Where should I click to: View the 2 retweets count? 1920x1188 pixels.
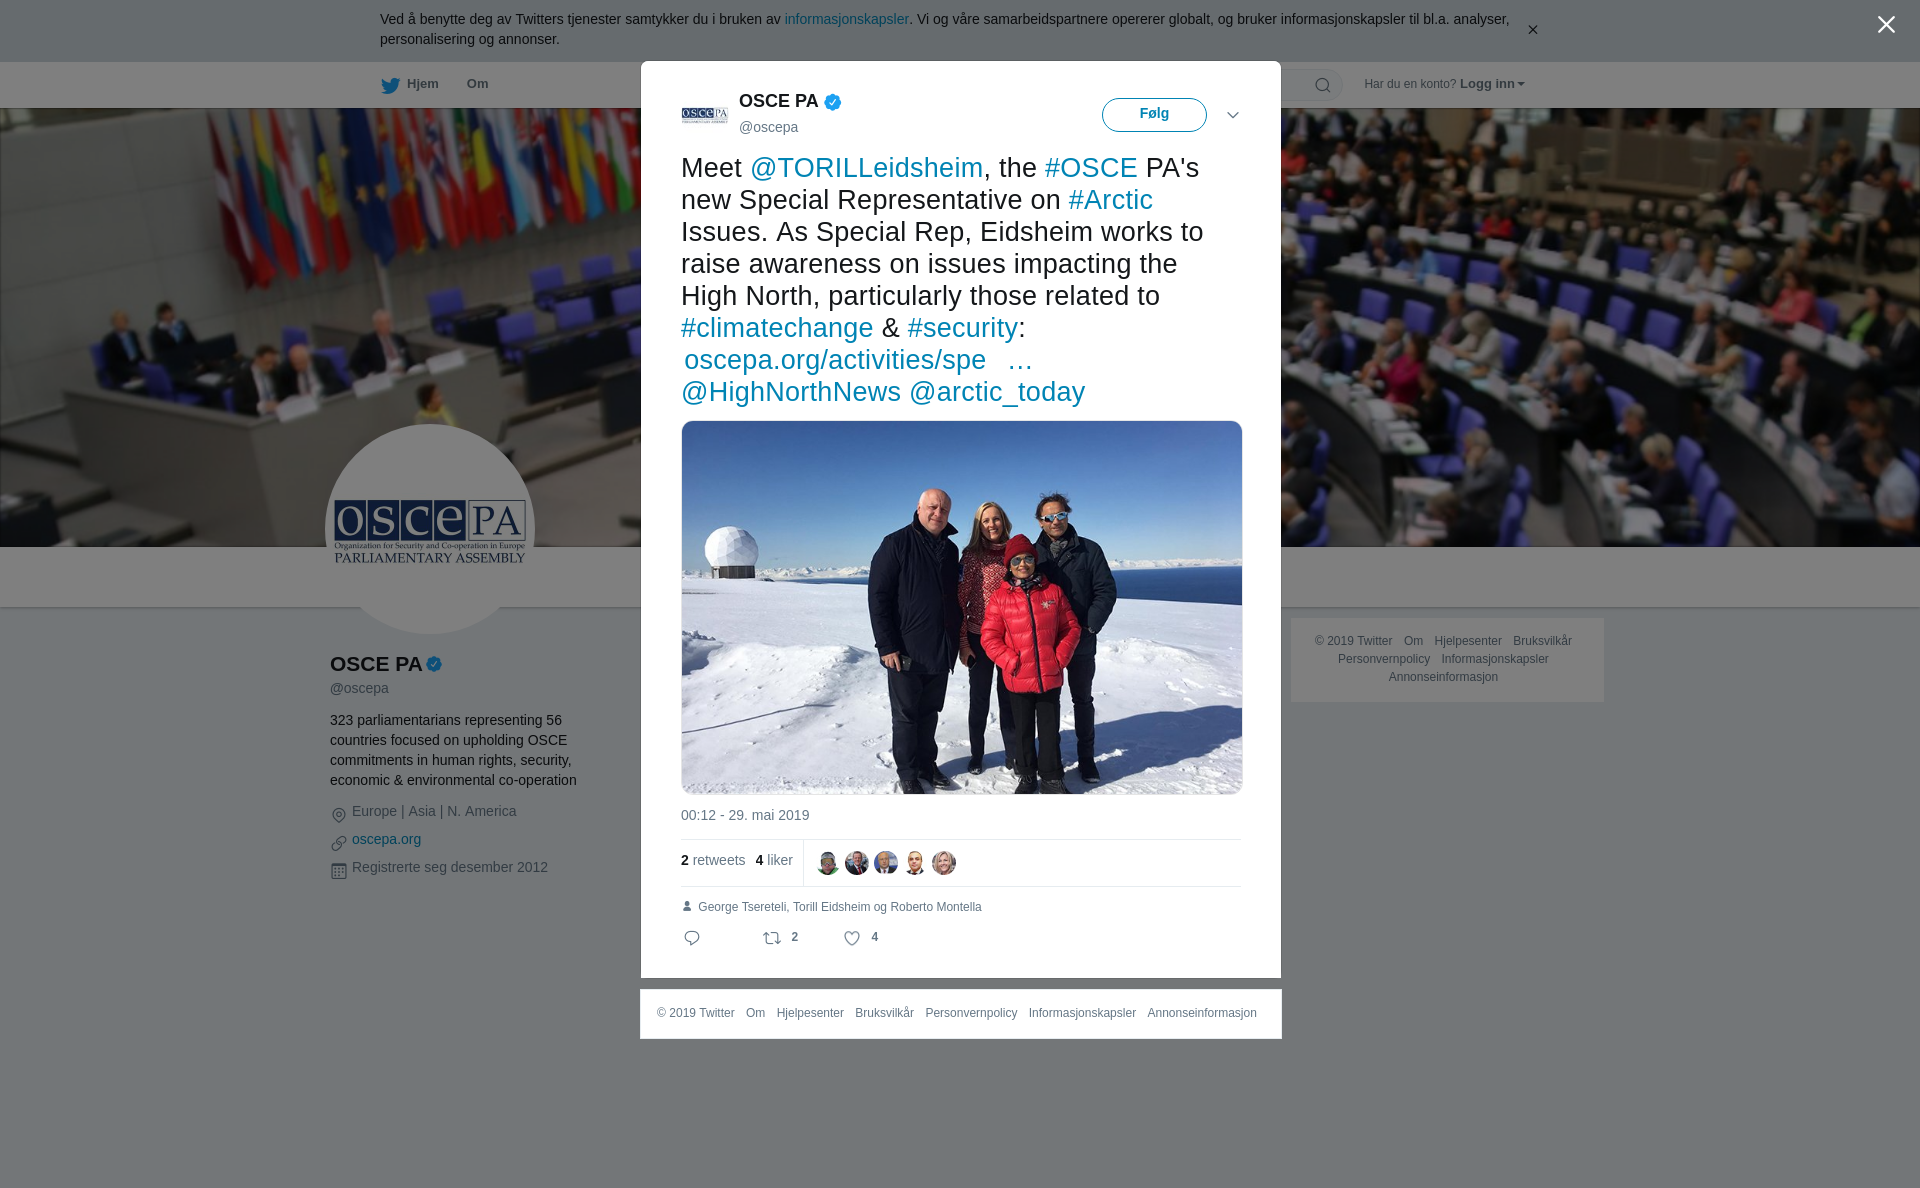(713, 860)
